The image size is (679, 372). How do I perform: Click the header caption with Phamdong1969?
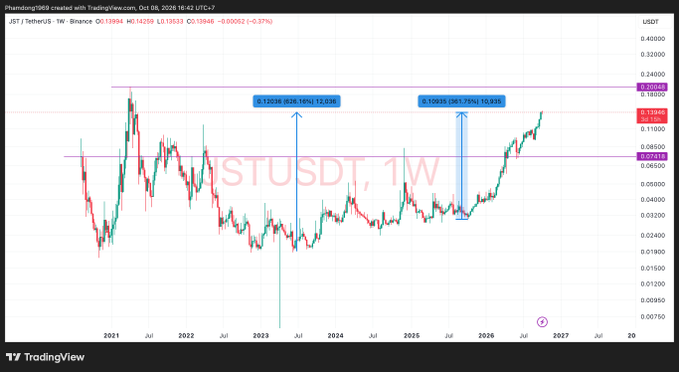(110, 8)
